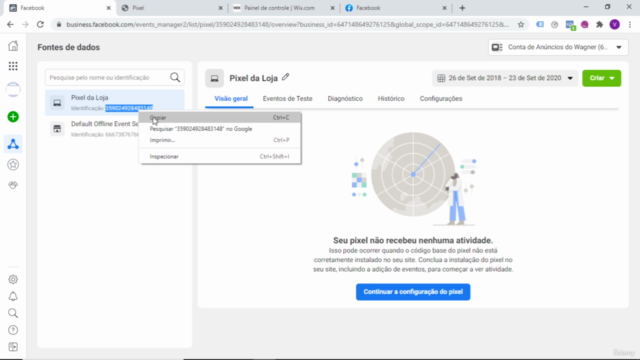Click the browser address bar URL
The image size is (640, 360).
tap(287, 24)
